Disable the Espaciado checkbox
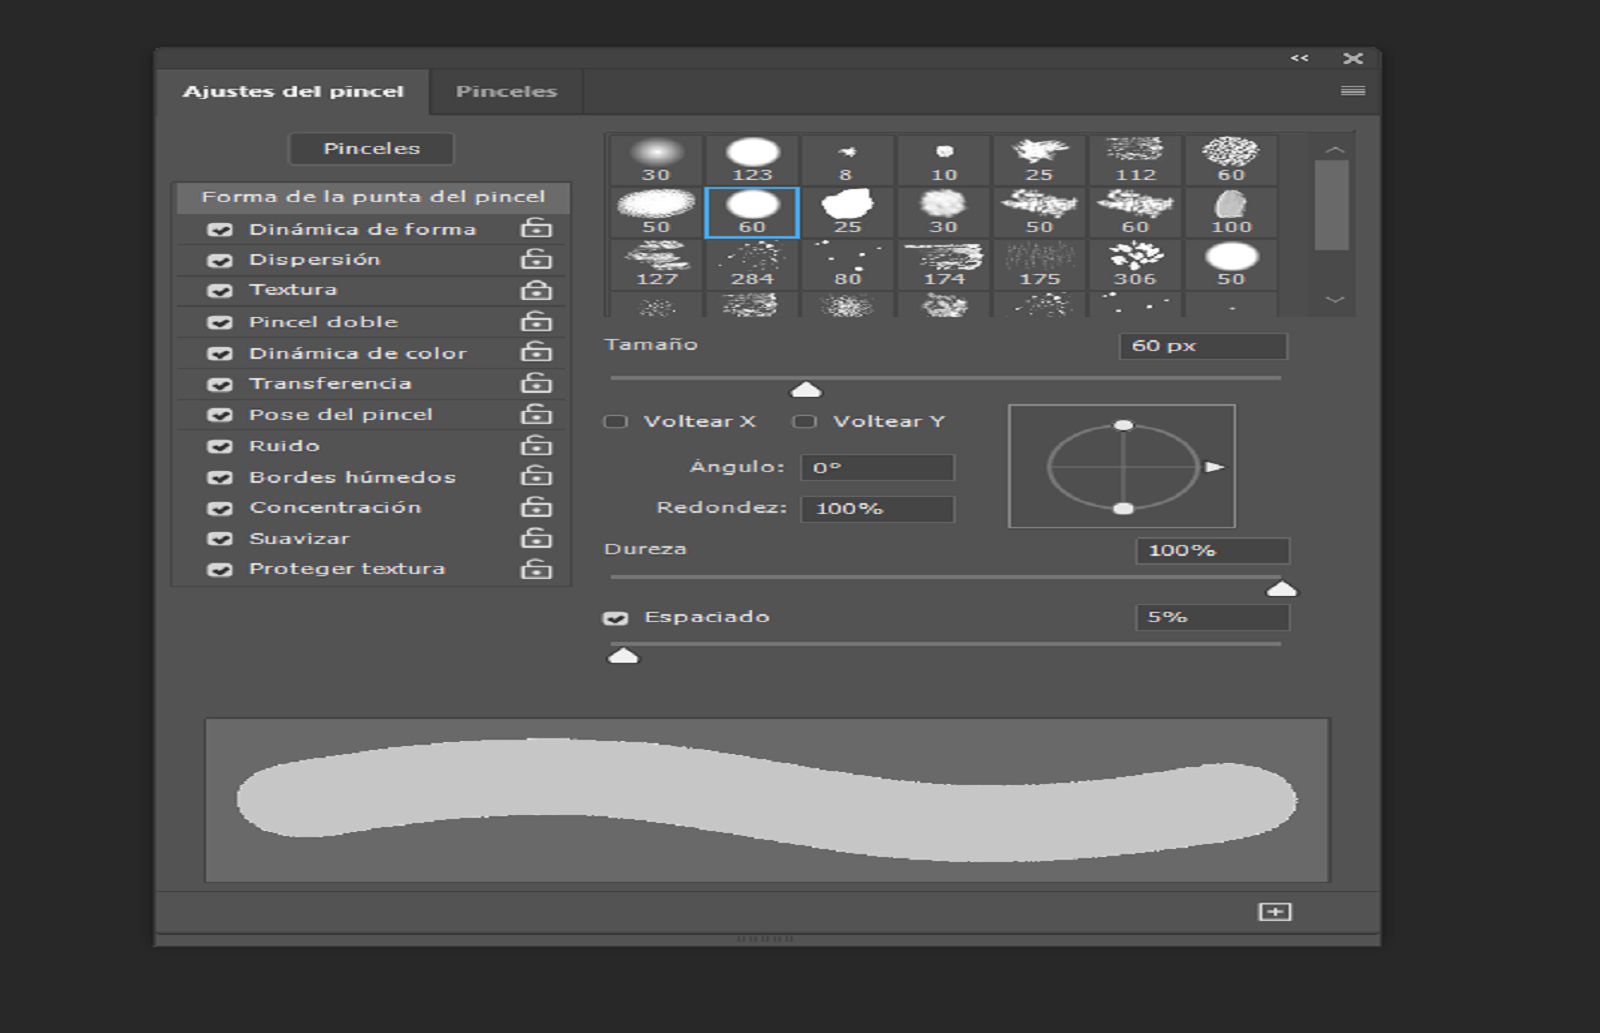 click(617, 617)
